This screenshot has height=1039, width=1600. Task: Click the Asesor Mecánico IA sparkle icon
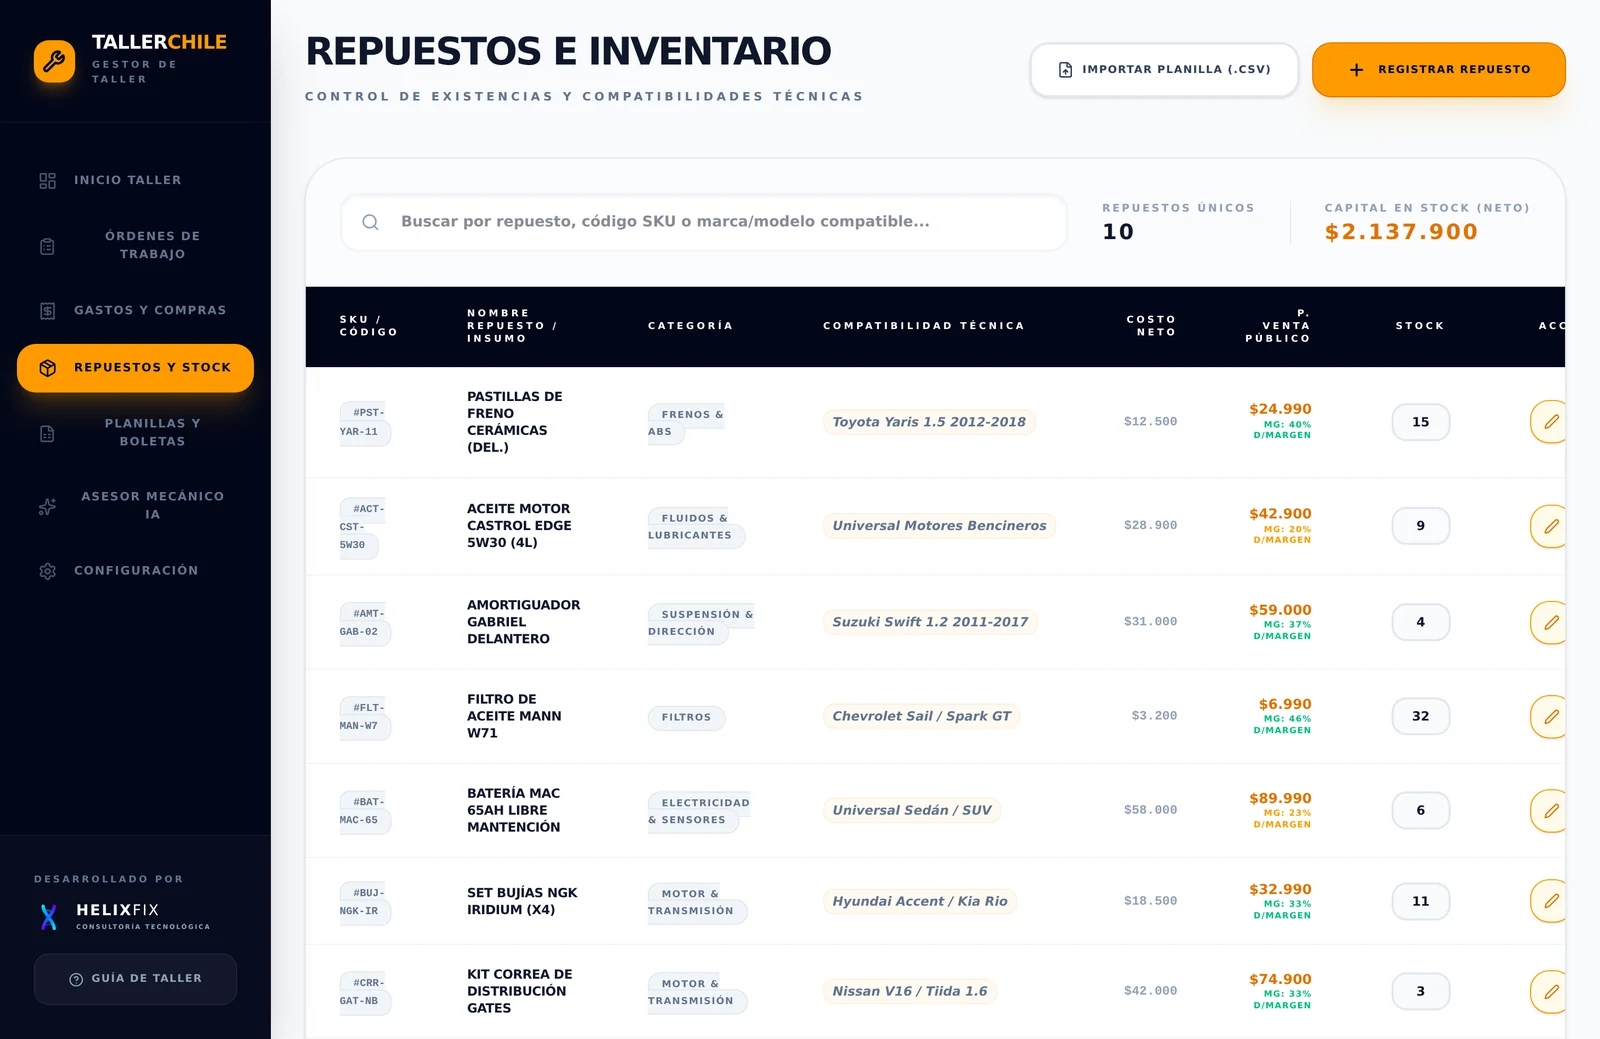[47, 506]
